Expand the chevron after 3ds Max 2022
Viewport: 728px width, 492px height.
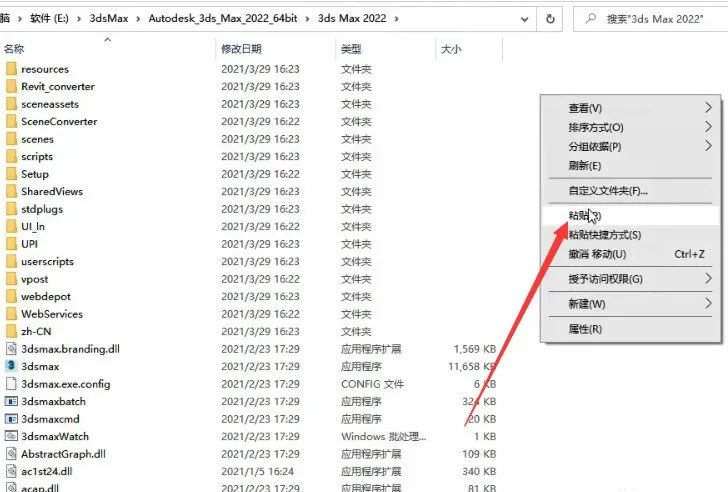(396, 19)
